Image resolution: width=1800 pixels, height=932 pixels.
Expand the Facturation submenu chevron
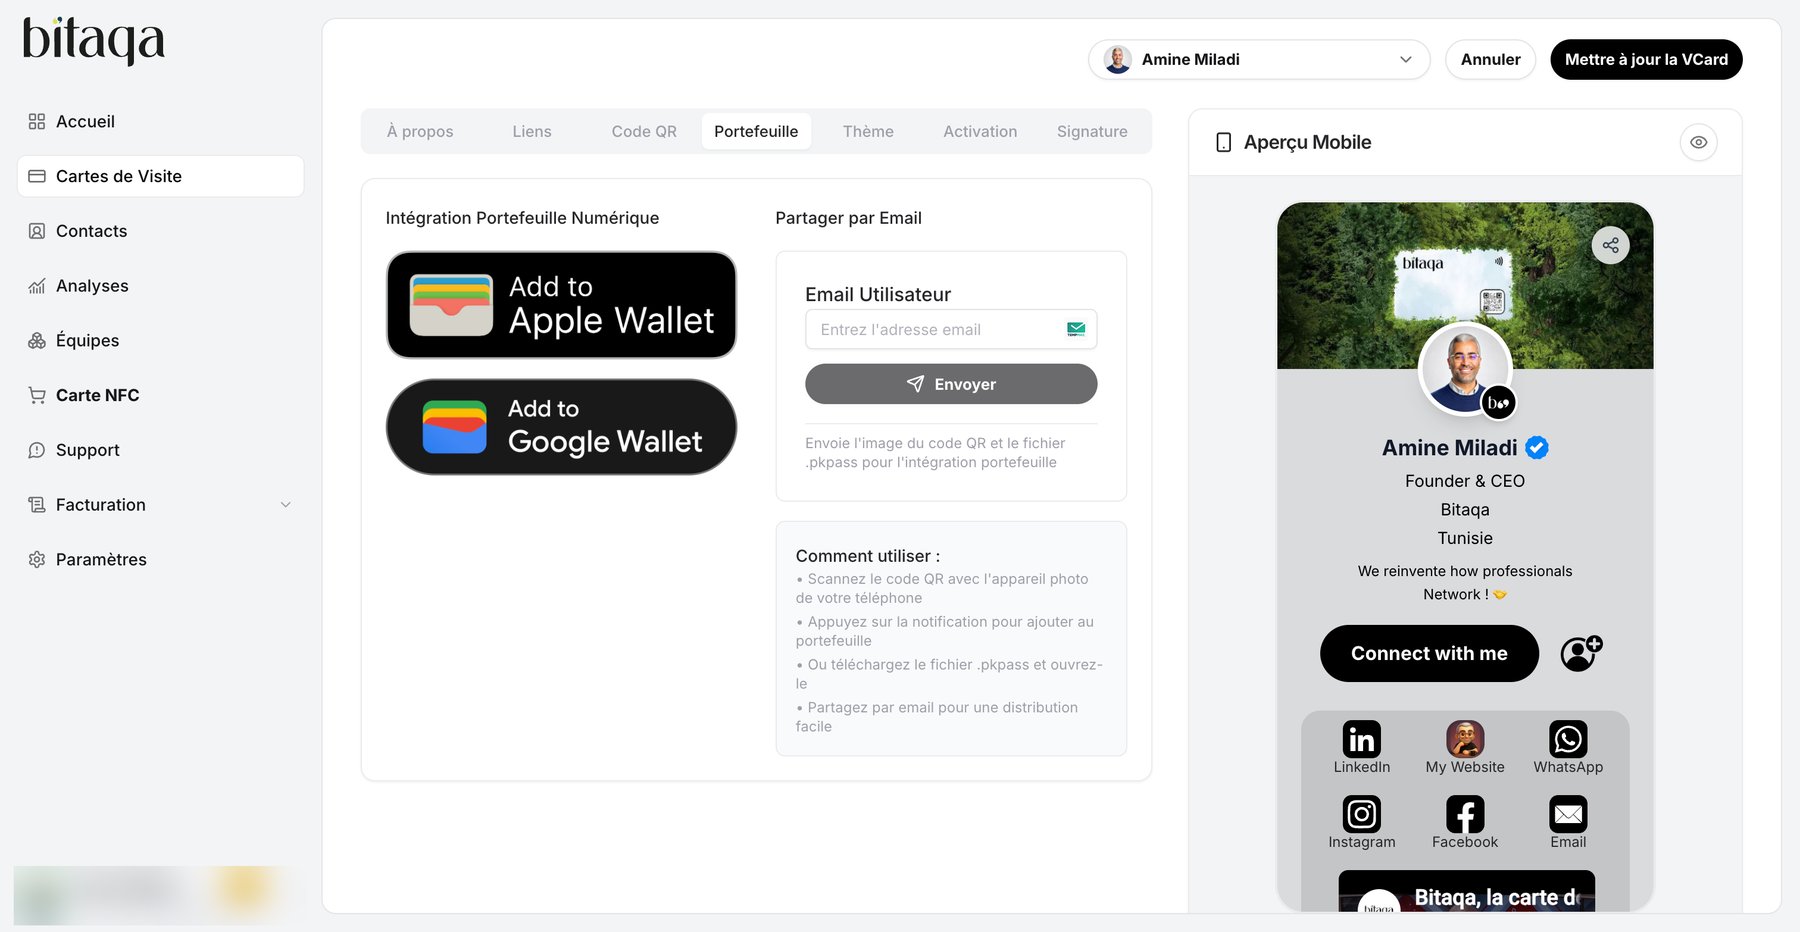286,505
